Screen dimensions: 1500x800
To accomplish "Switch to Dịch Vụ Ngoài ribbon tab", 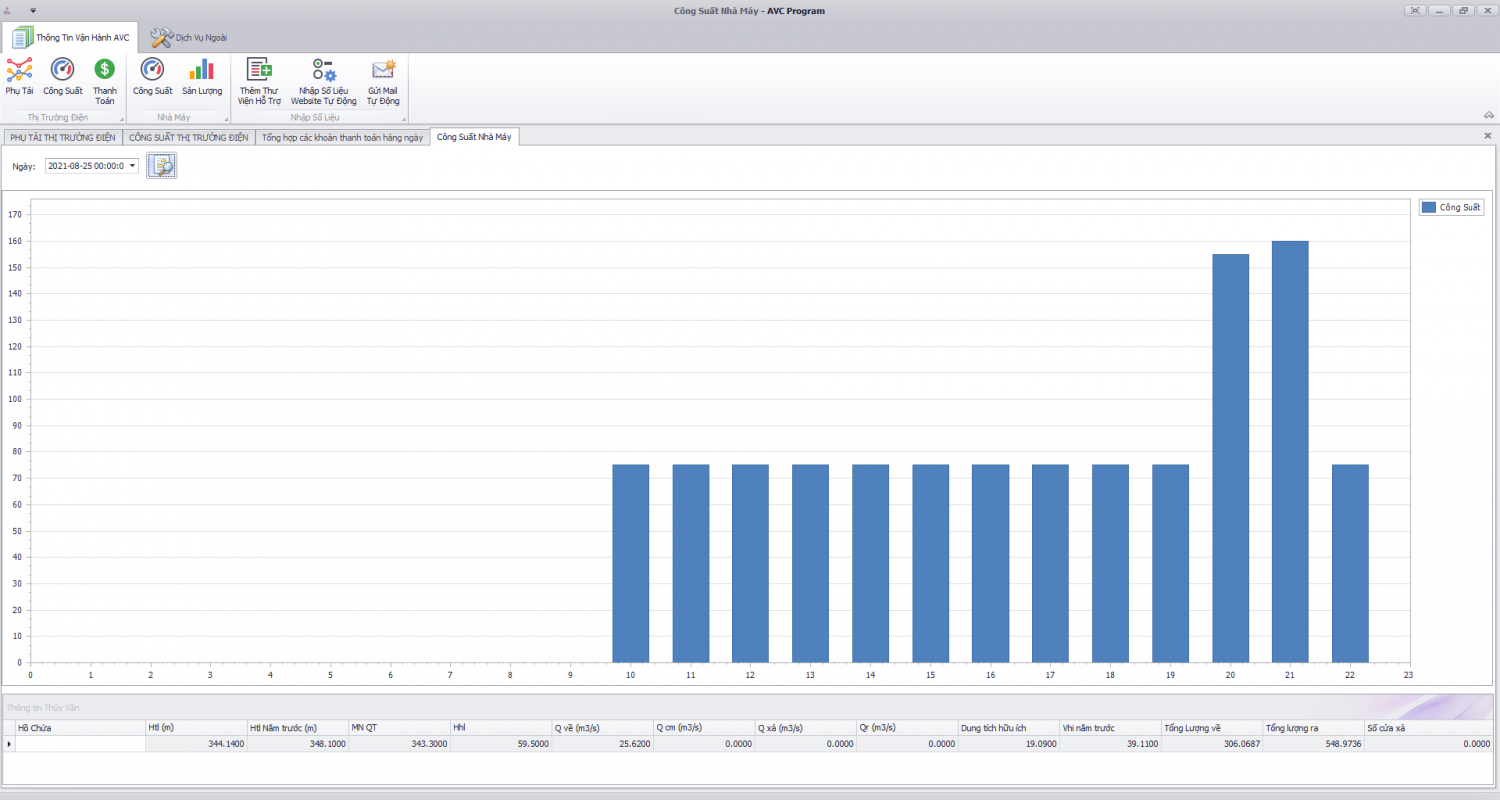I will coord(189,38).
